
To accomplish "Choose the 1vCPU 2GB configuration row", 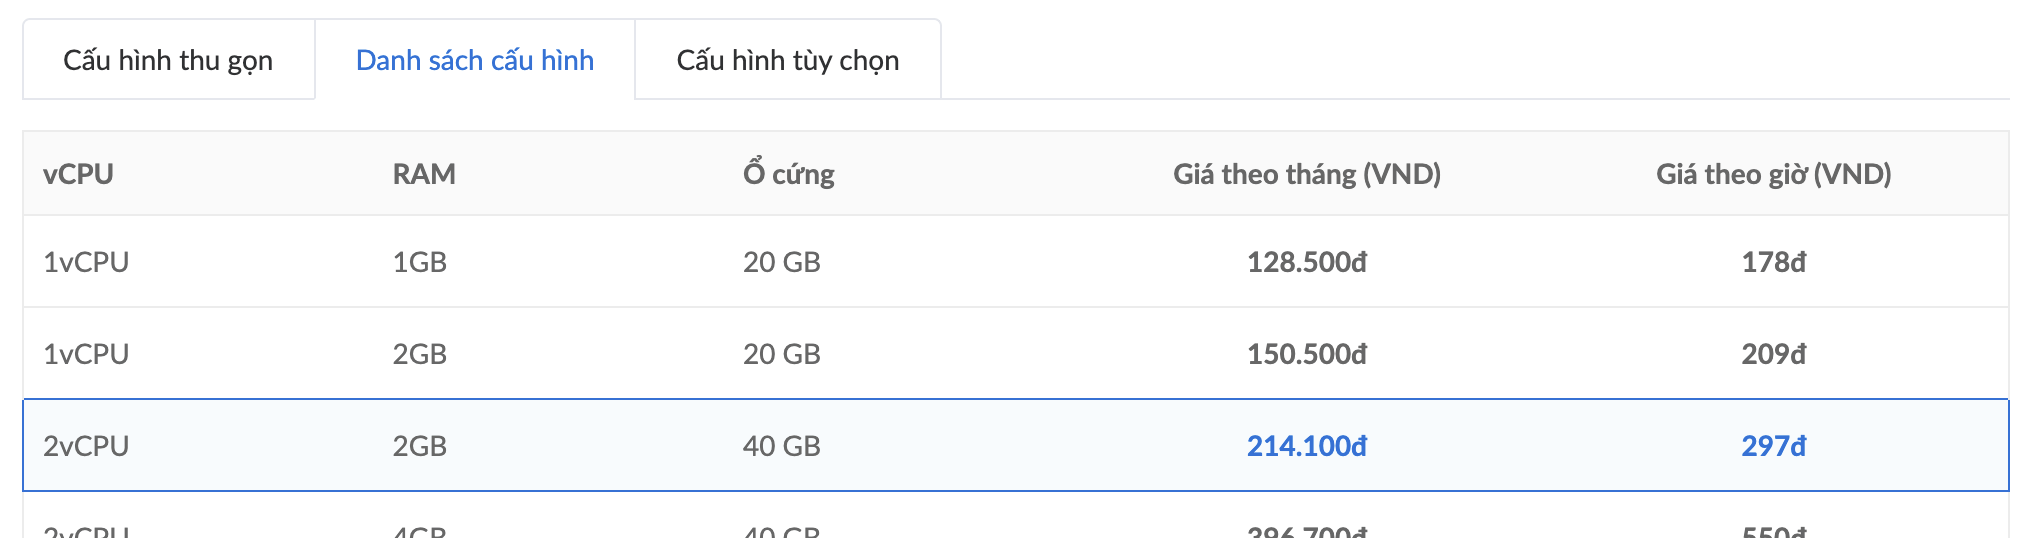I will coord(1016,354).
